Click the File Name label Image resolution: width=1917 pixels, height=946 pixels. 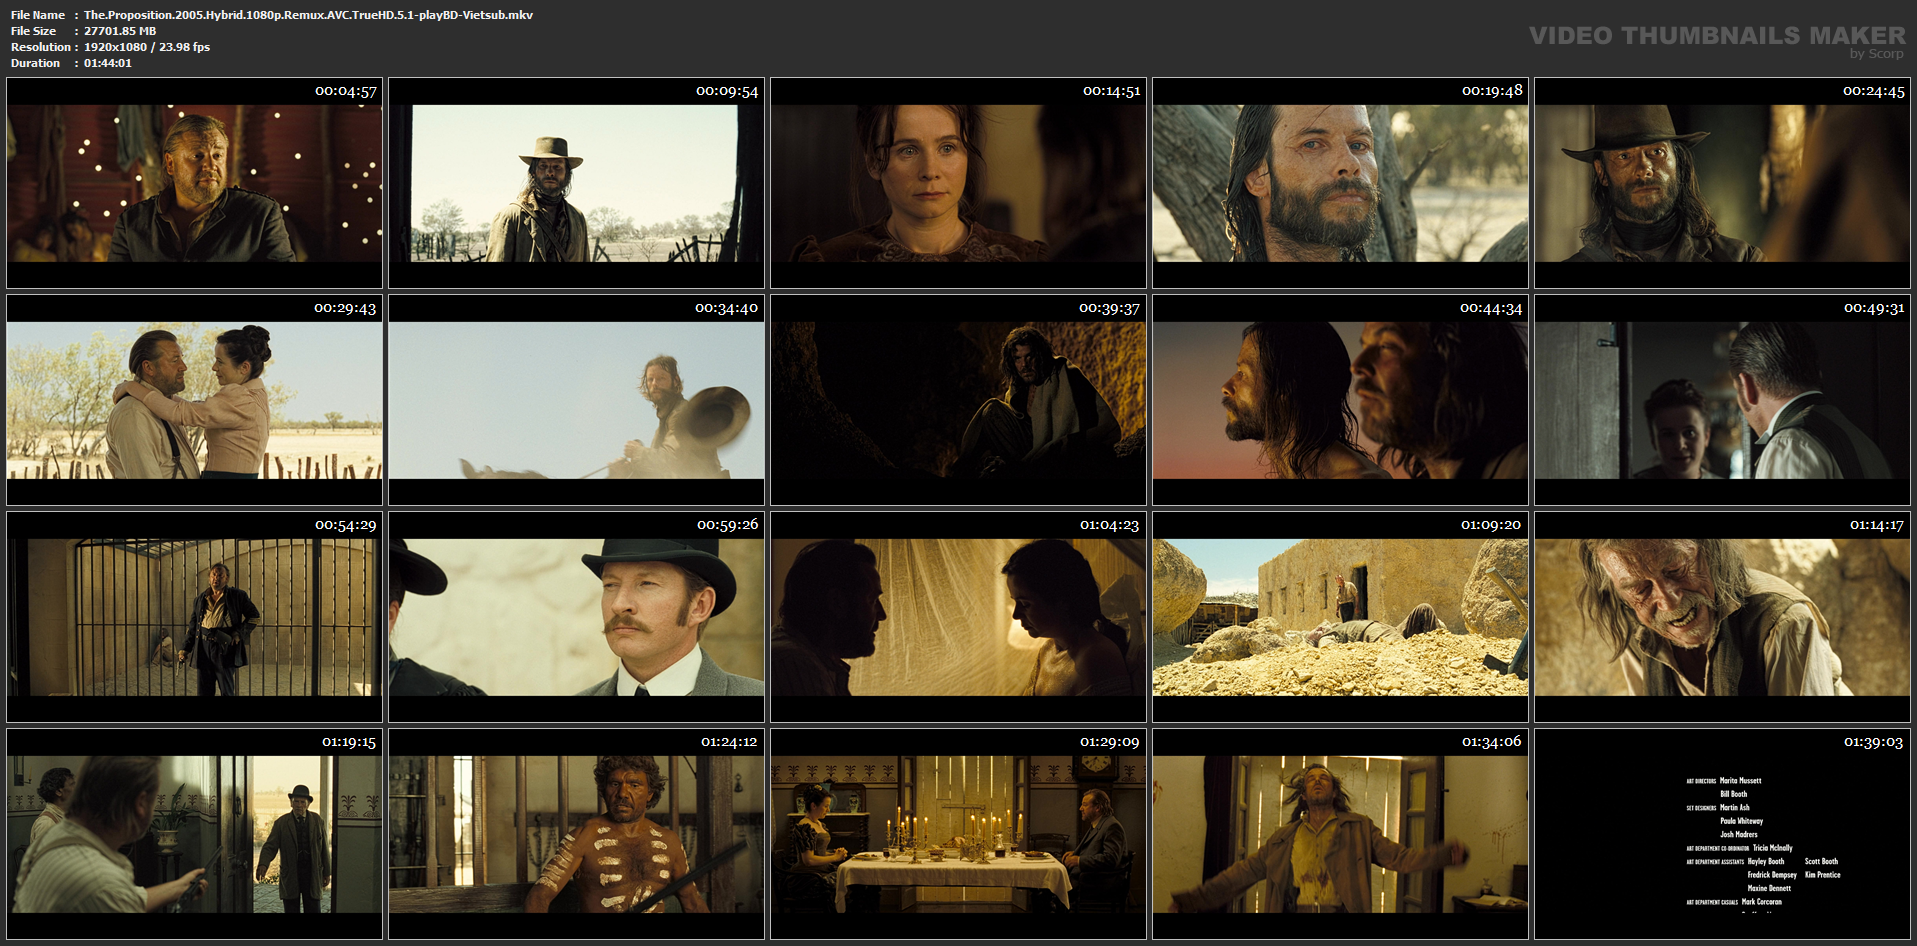[x=38, y=15]
